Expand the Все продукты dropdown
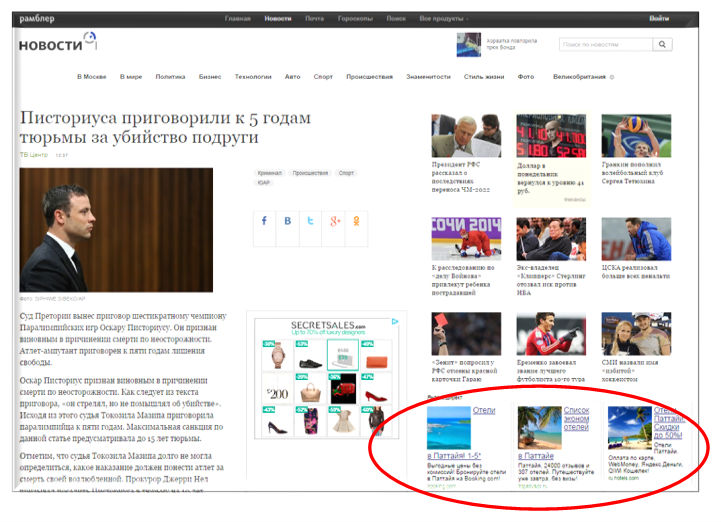Viewport: 721px width, 522px height. coord(444,19)
